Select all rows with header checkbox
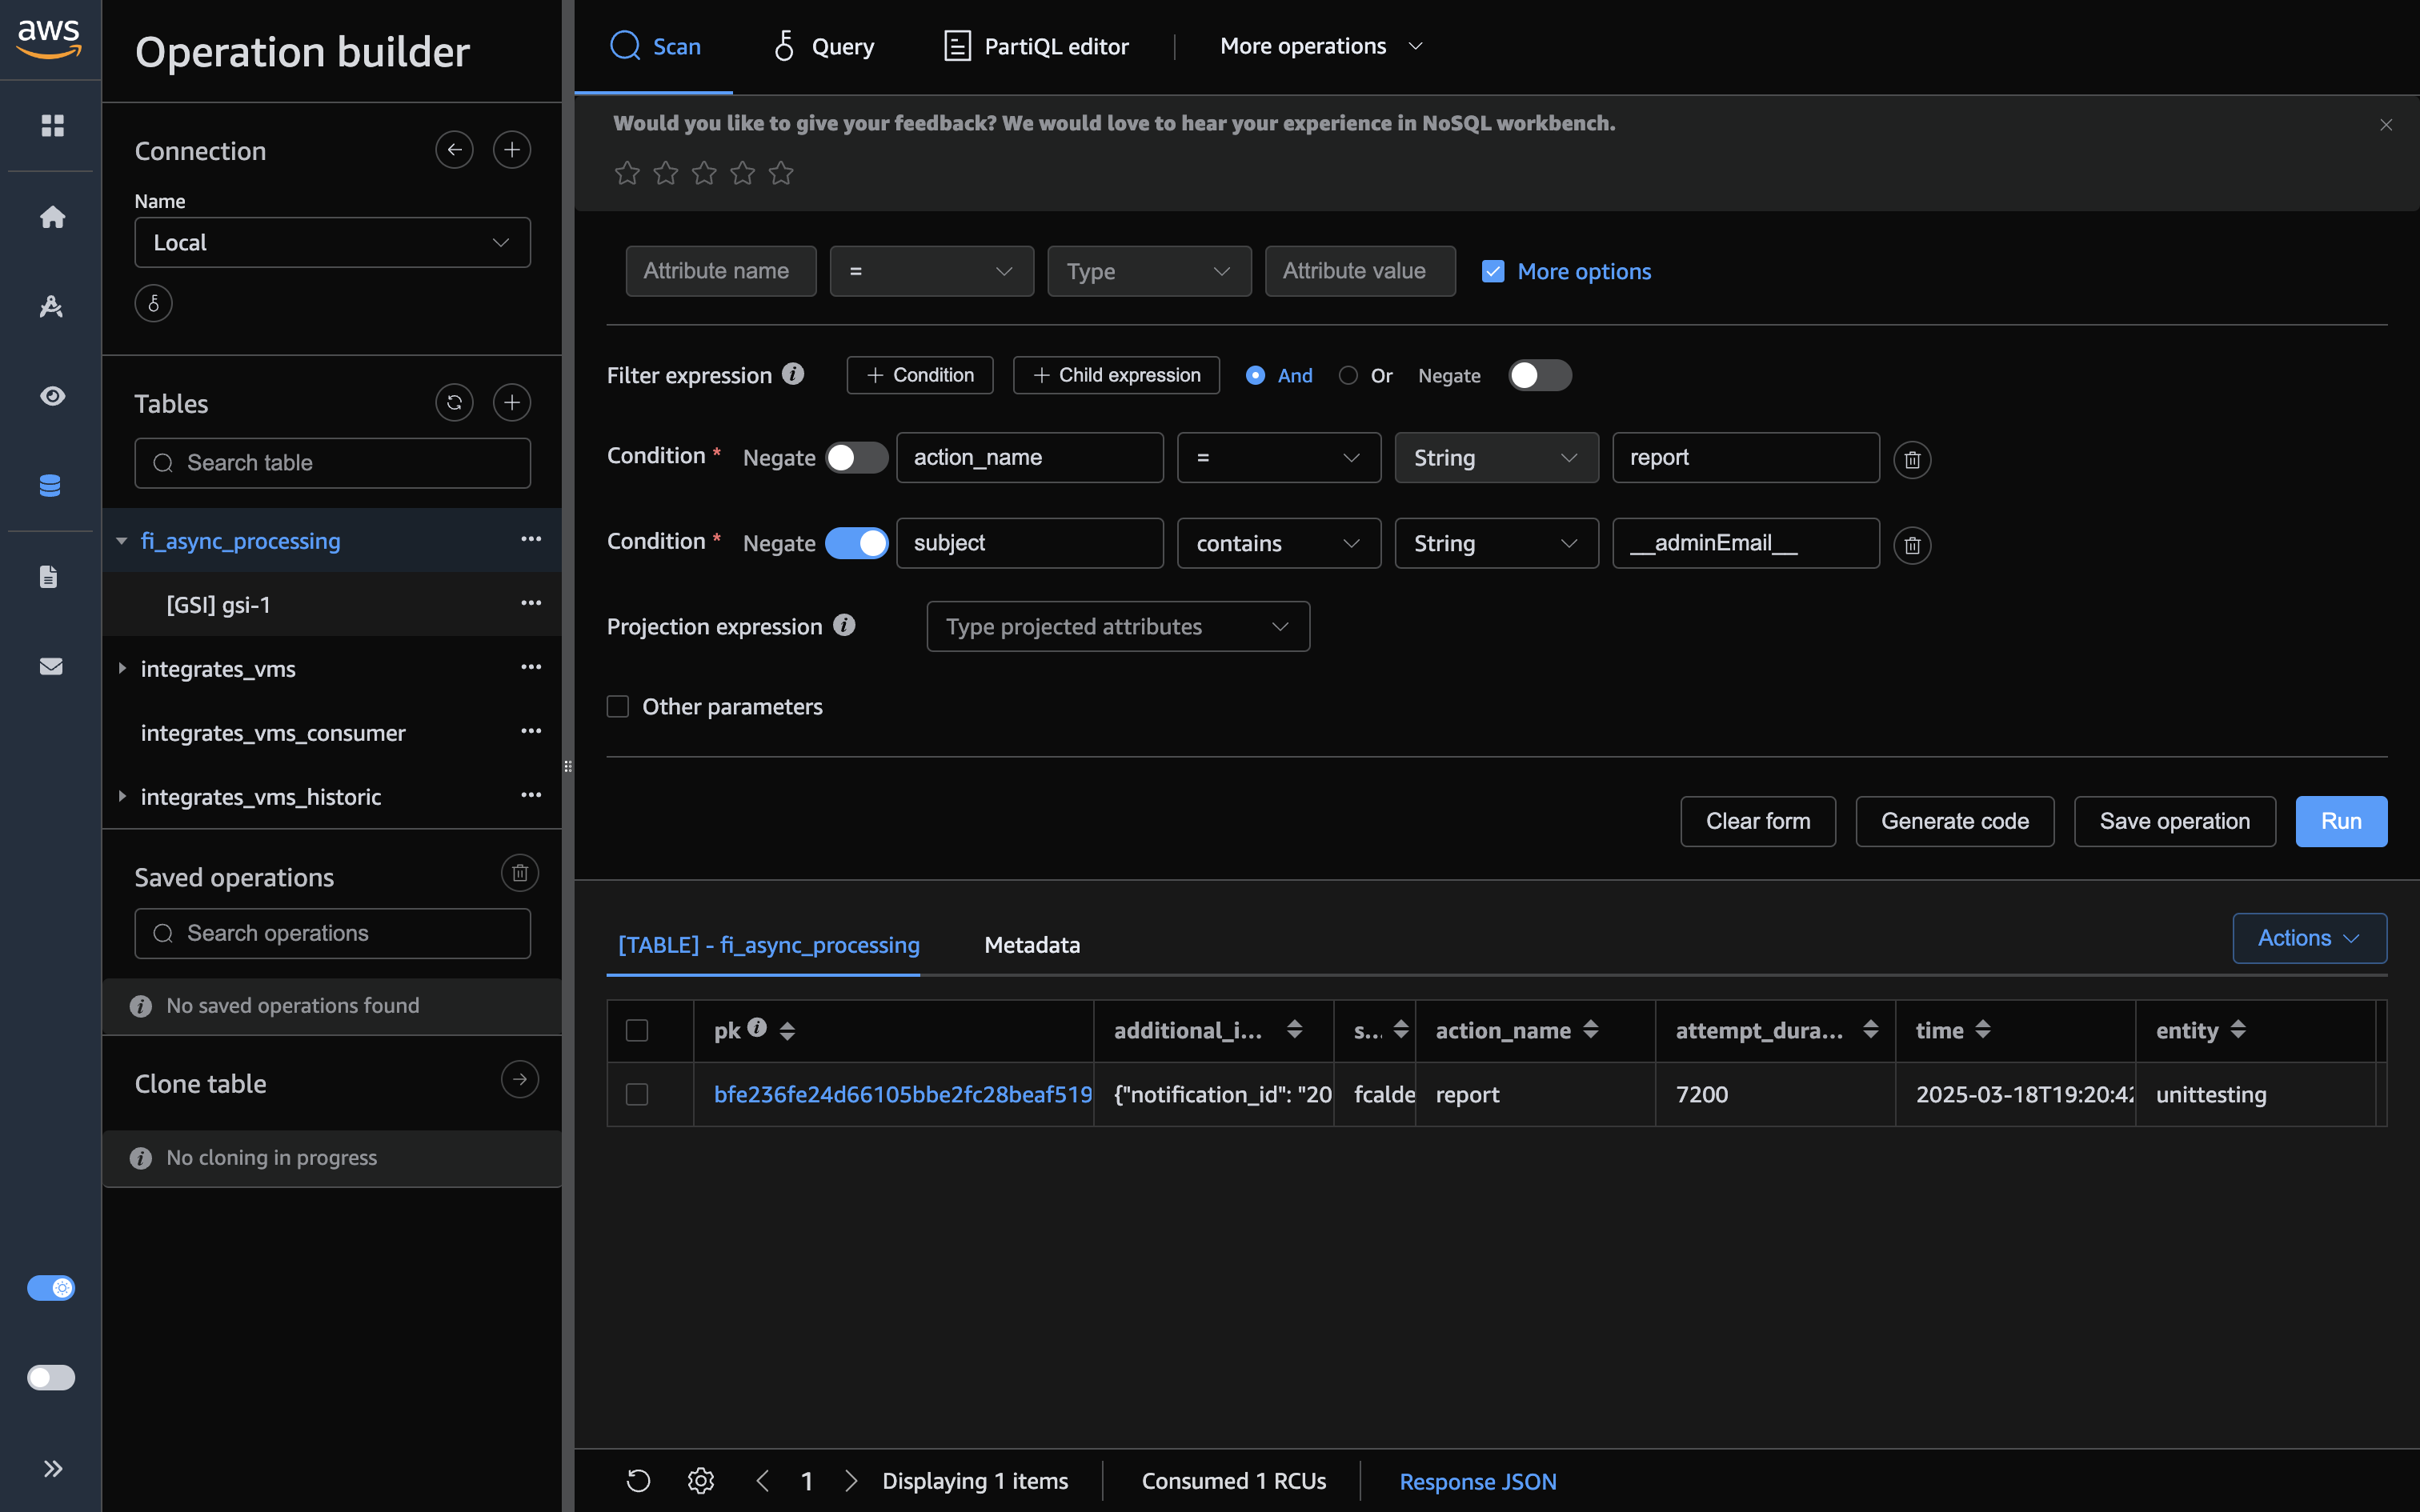The width and height of the screenshot is (2420, 1512). click(637, 1030)
